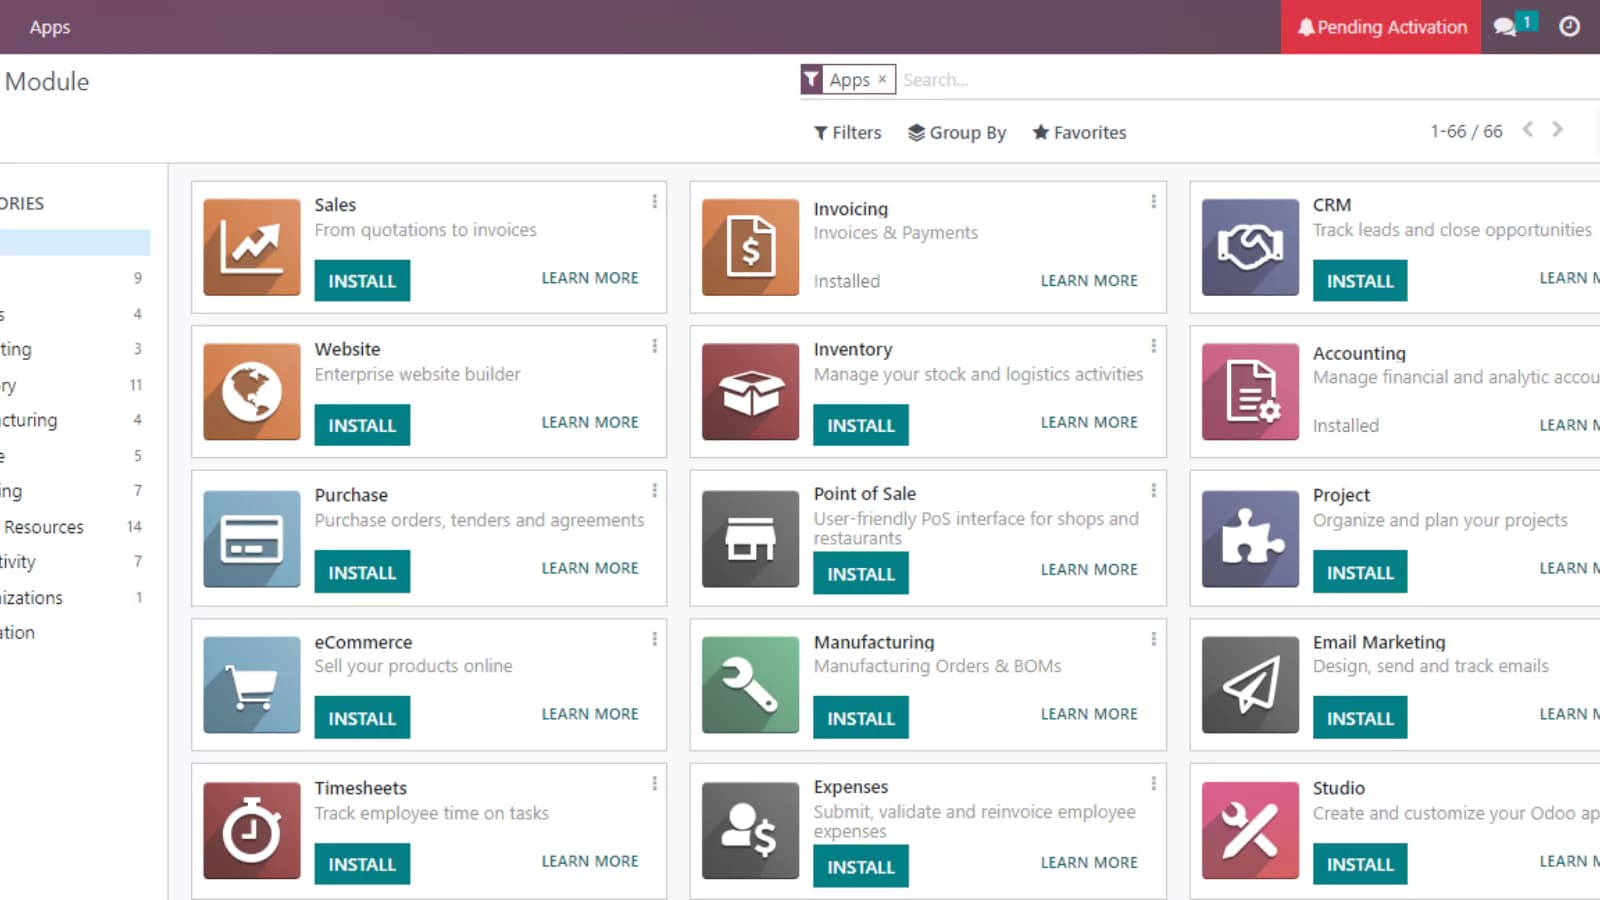This screenshot has height=900, width=1600.
Task: Click the Invoicing dollar document icon
Action: pyautogui.click(x=751, y=247)
